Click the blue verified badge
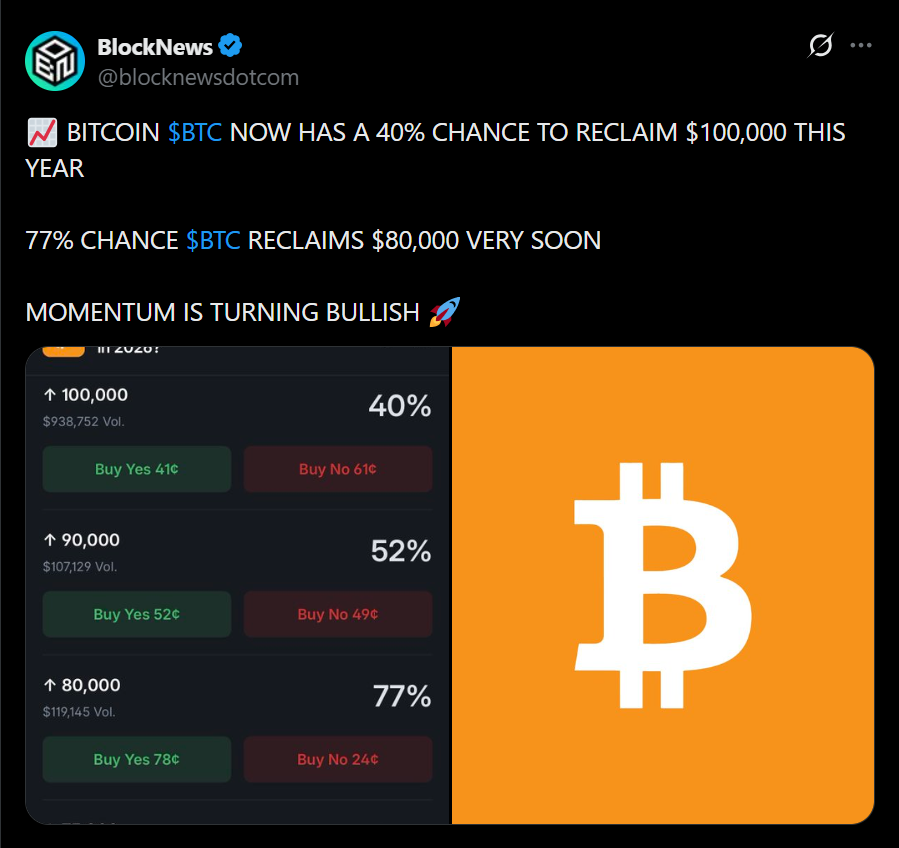 point(230,45)
